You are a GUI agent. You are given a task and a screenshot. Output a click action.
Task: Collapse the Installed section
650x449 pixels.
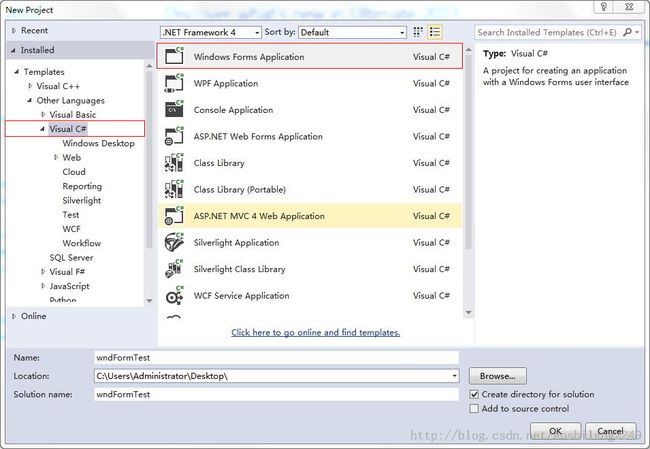(14, 50)
